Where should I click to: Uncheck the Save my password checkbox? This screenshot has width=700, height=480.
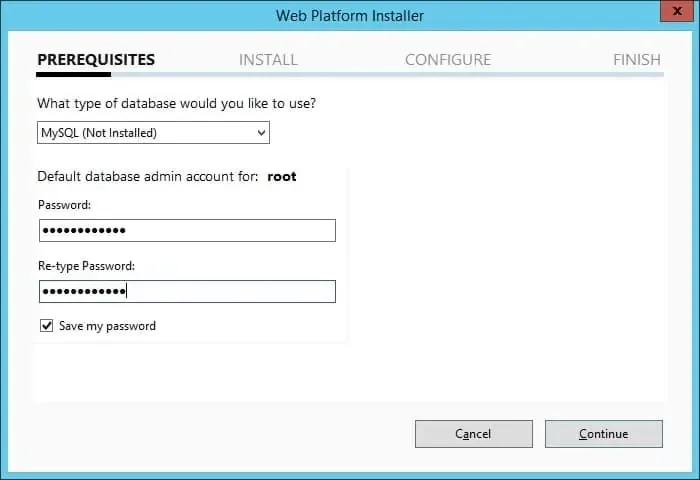point(46,326)
